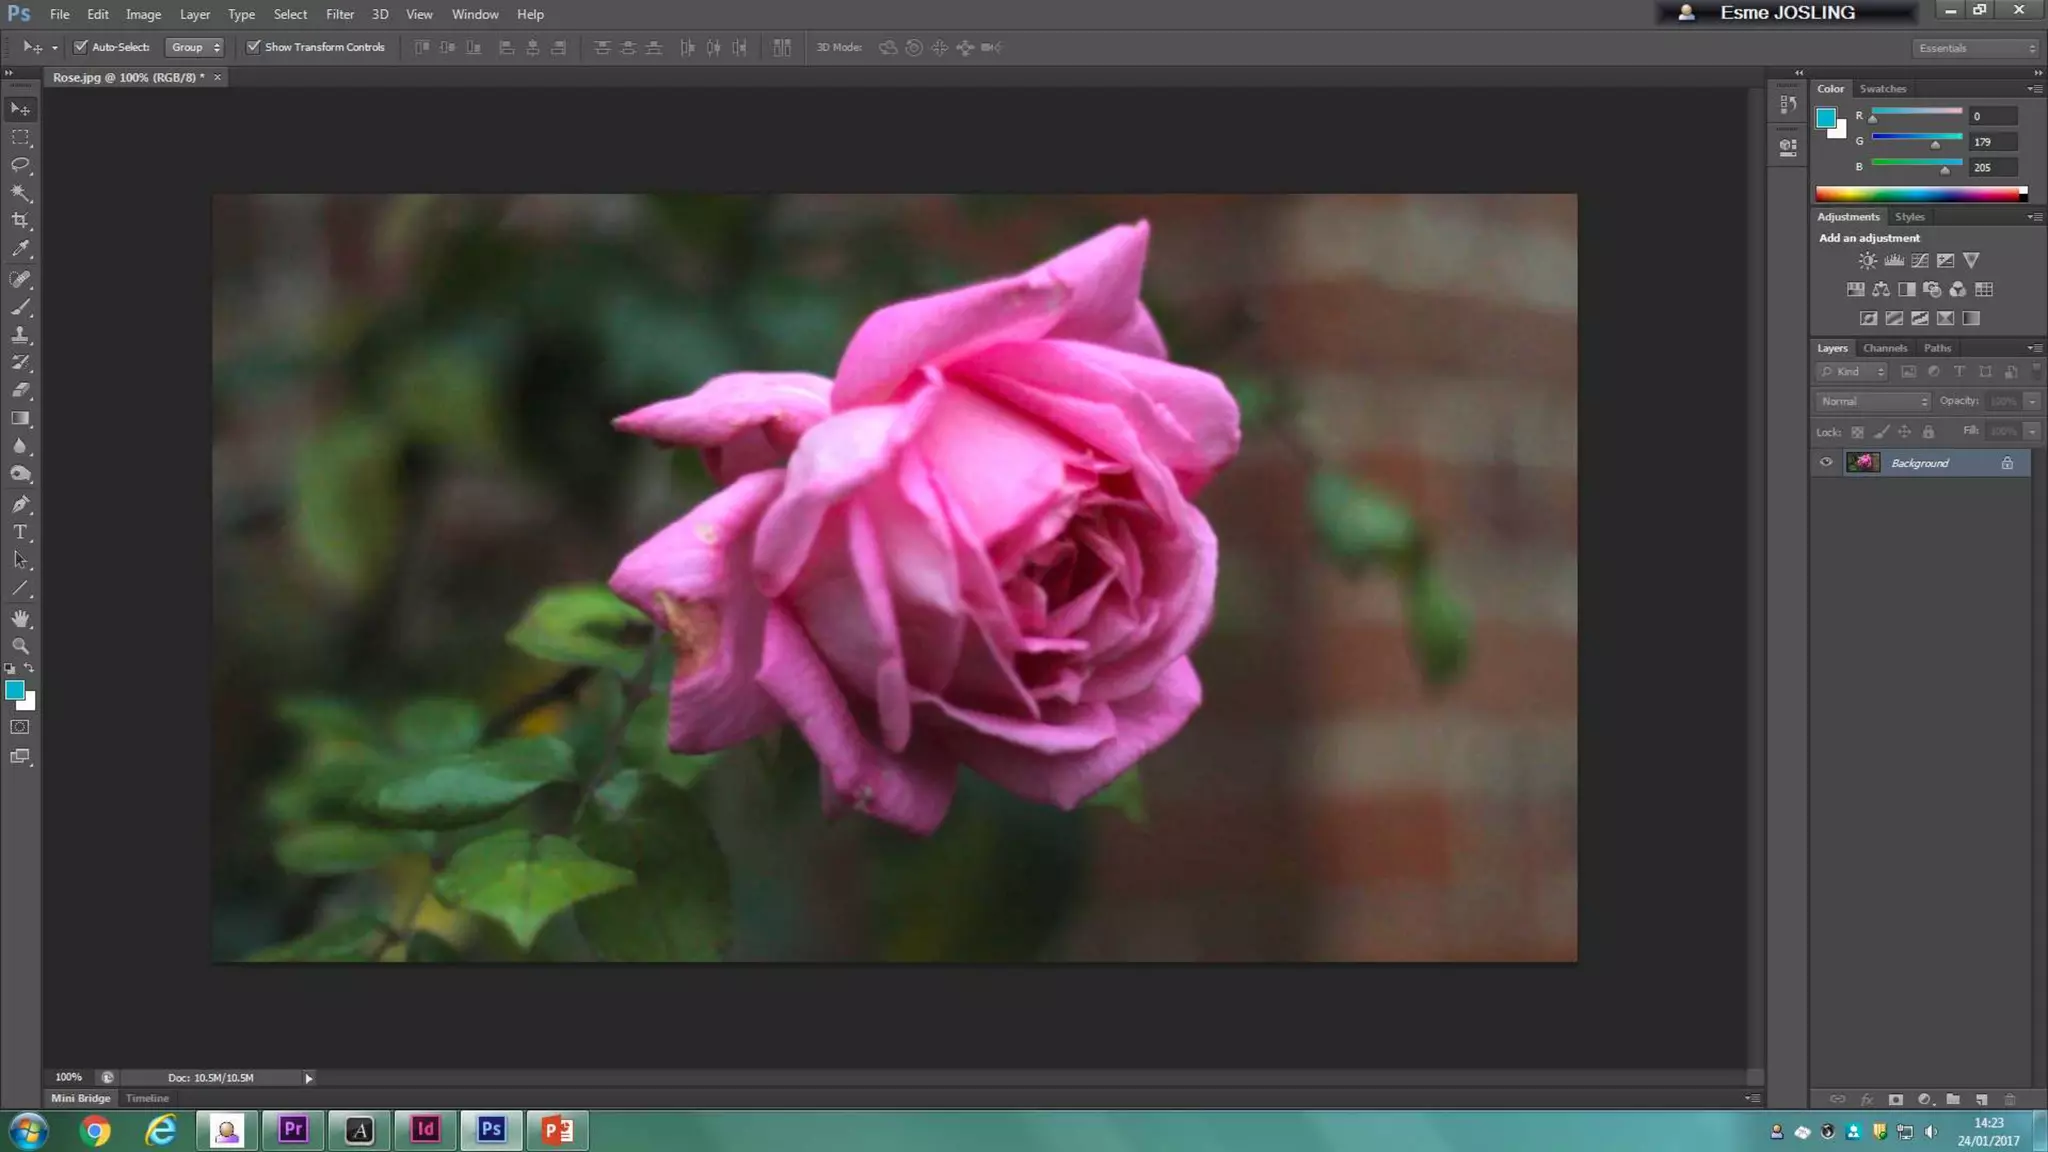Image resolution: width=2048 pixels, height=1152 pixels.
Task: Open the Timeline panel tab
Action: (x=147, y=1098)
